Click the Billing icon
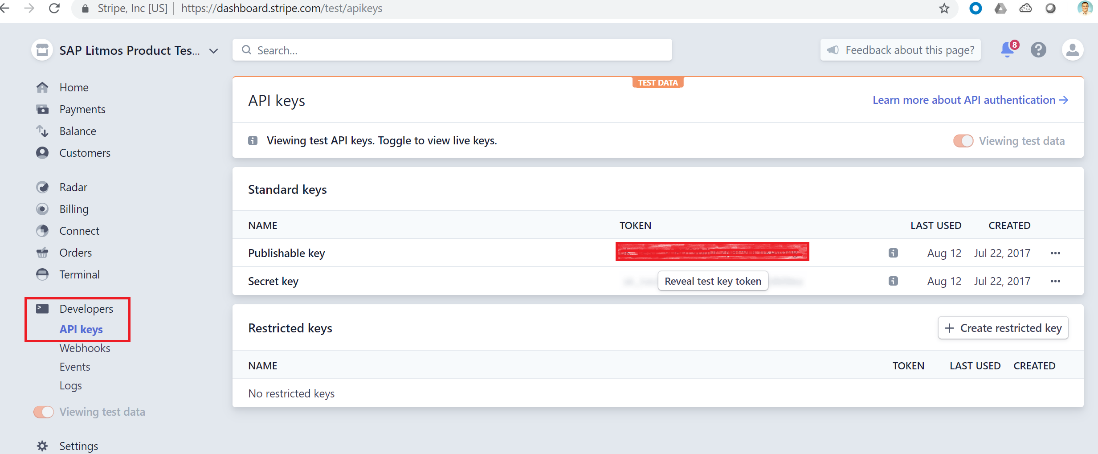1098x454 pixels. [43, 209]
